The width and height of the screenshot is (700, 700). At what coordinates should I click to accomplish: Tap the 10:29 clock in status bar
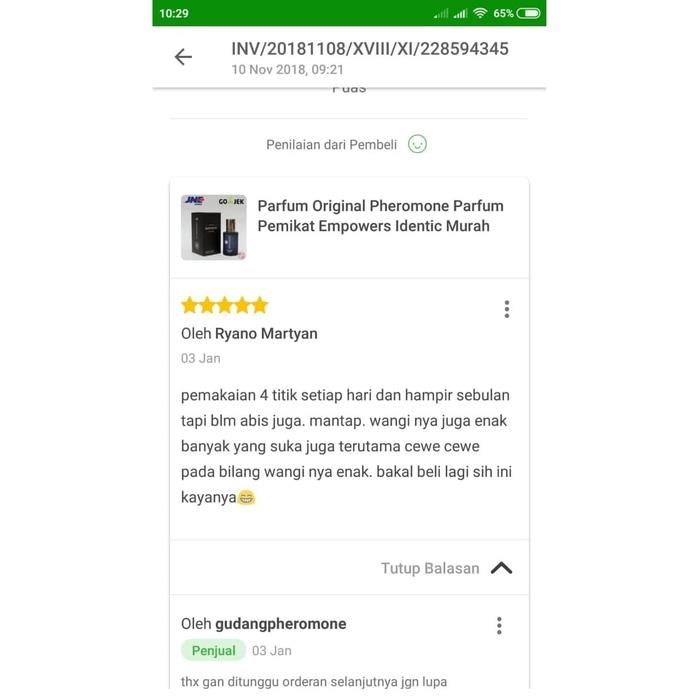pos(174,13)
